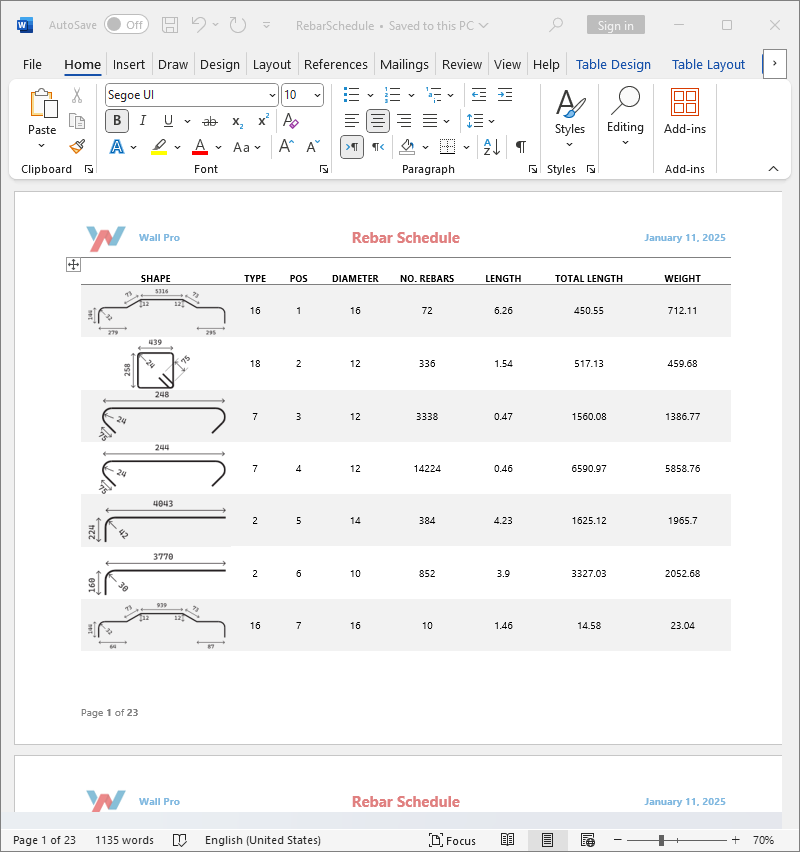
Task: Click the Copy icon in Clipboard
Action: point(77,121)
